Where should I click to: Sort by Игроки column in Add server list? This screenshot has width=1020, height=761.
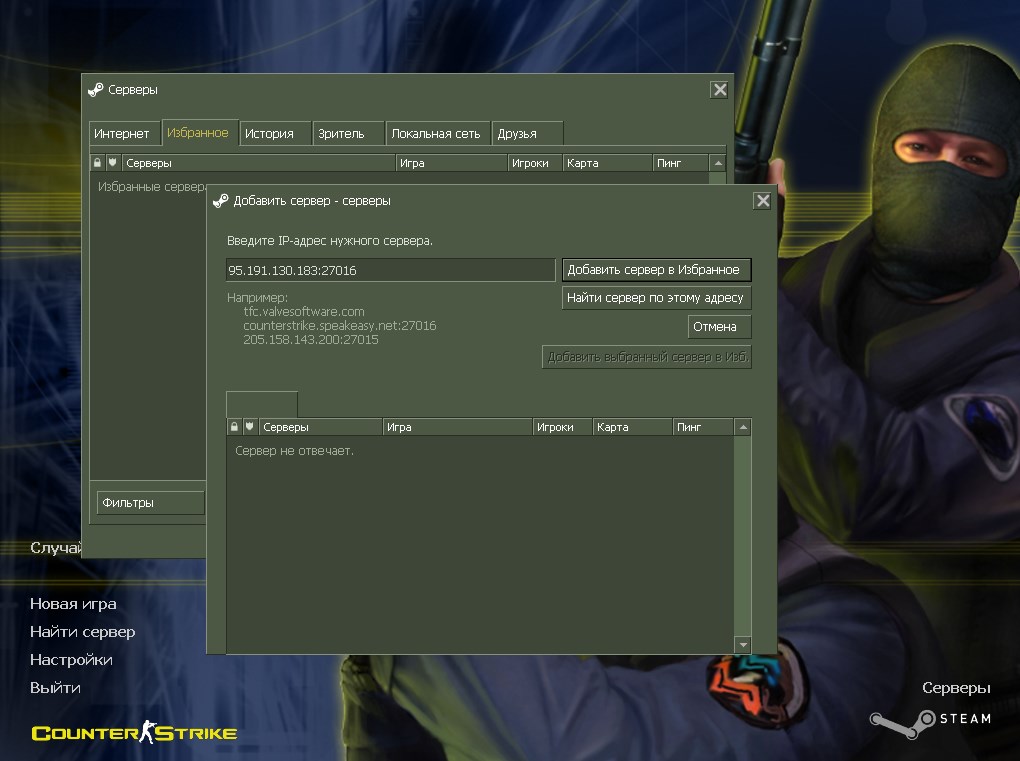coord(562,427)
